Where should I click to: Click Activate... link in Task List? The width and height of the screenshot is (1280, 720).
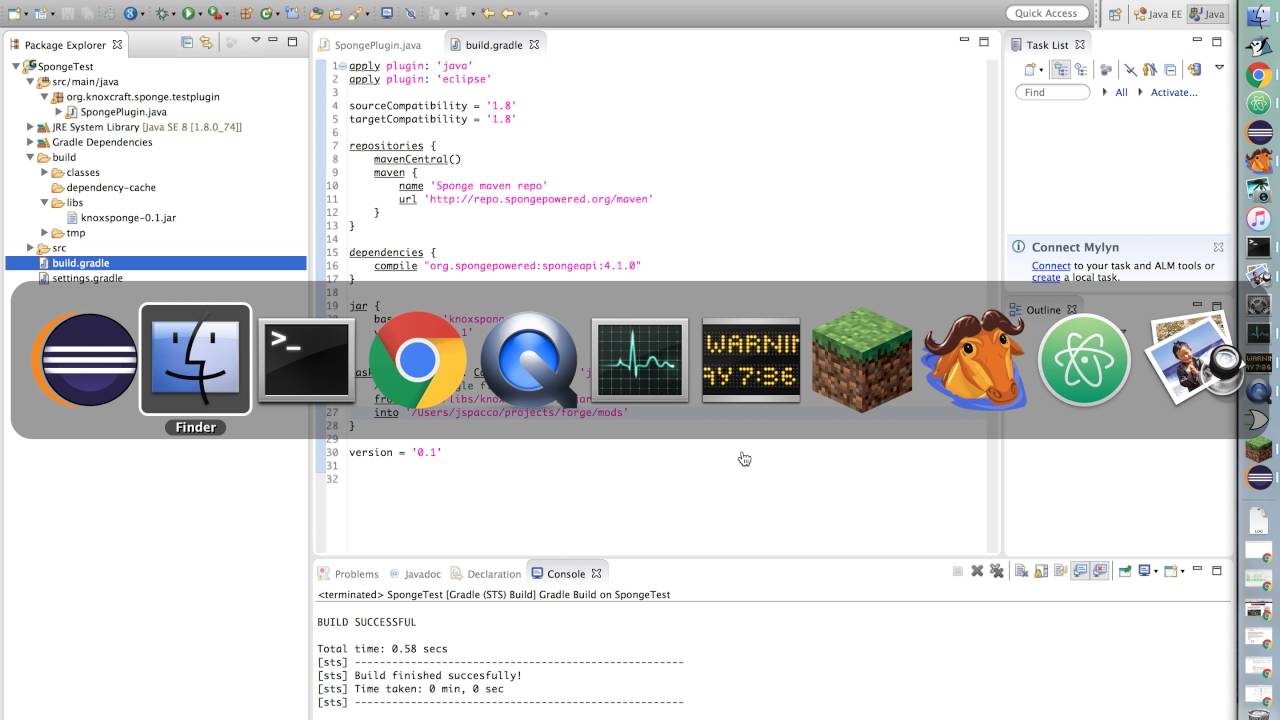(1174, 92)
